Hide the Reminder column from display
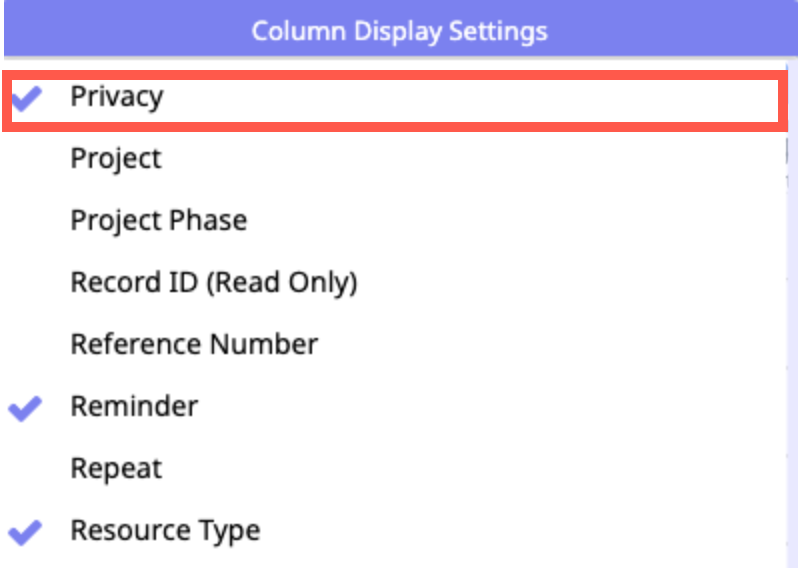 click(26, 407)
